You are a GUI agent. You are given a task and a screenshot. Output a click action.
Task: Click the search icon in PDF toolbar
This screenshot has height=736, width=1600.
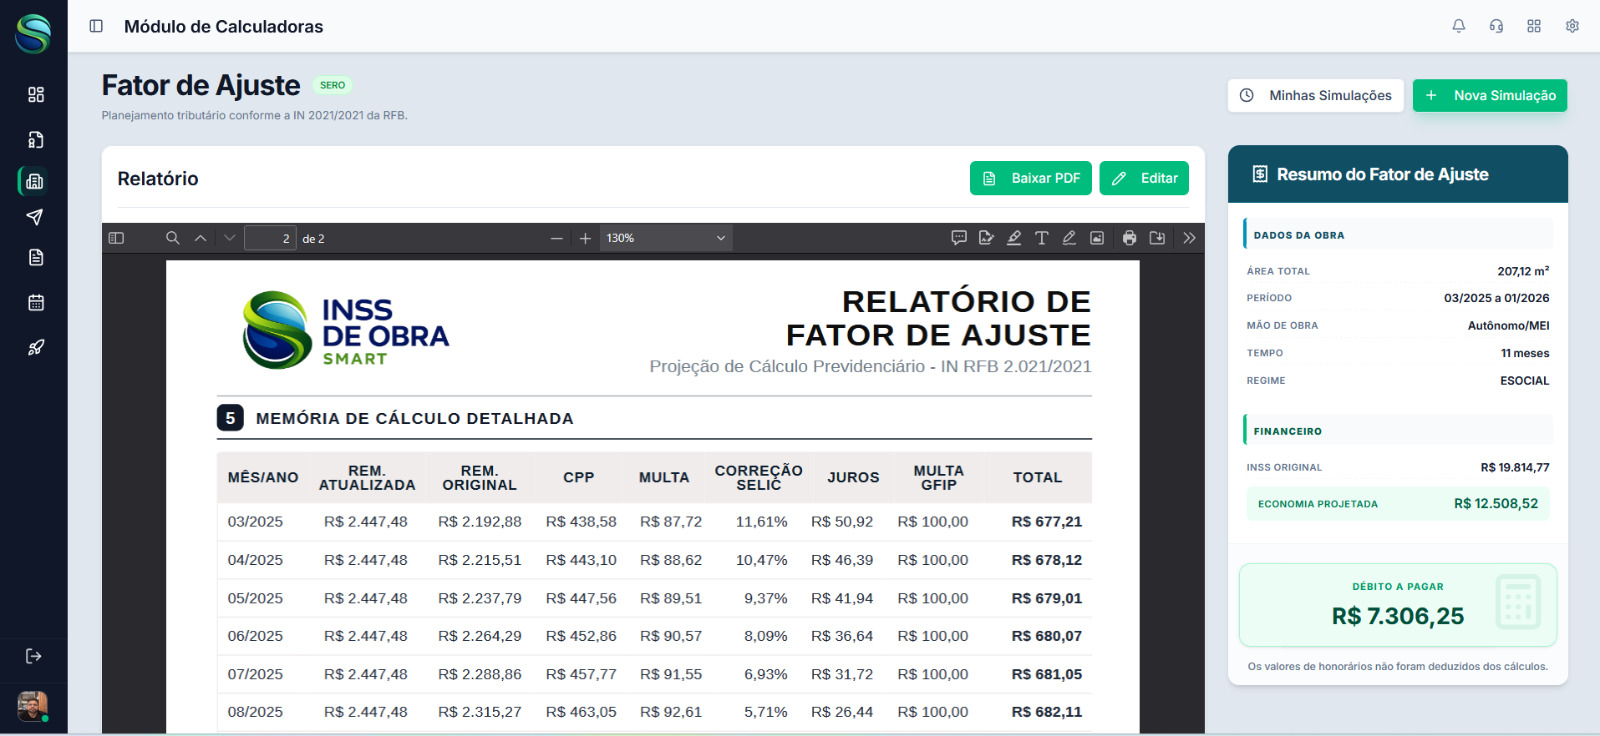[173, 238]
